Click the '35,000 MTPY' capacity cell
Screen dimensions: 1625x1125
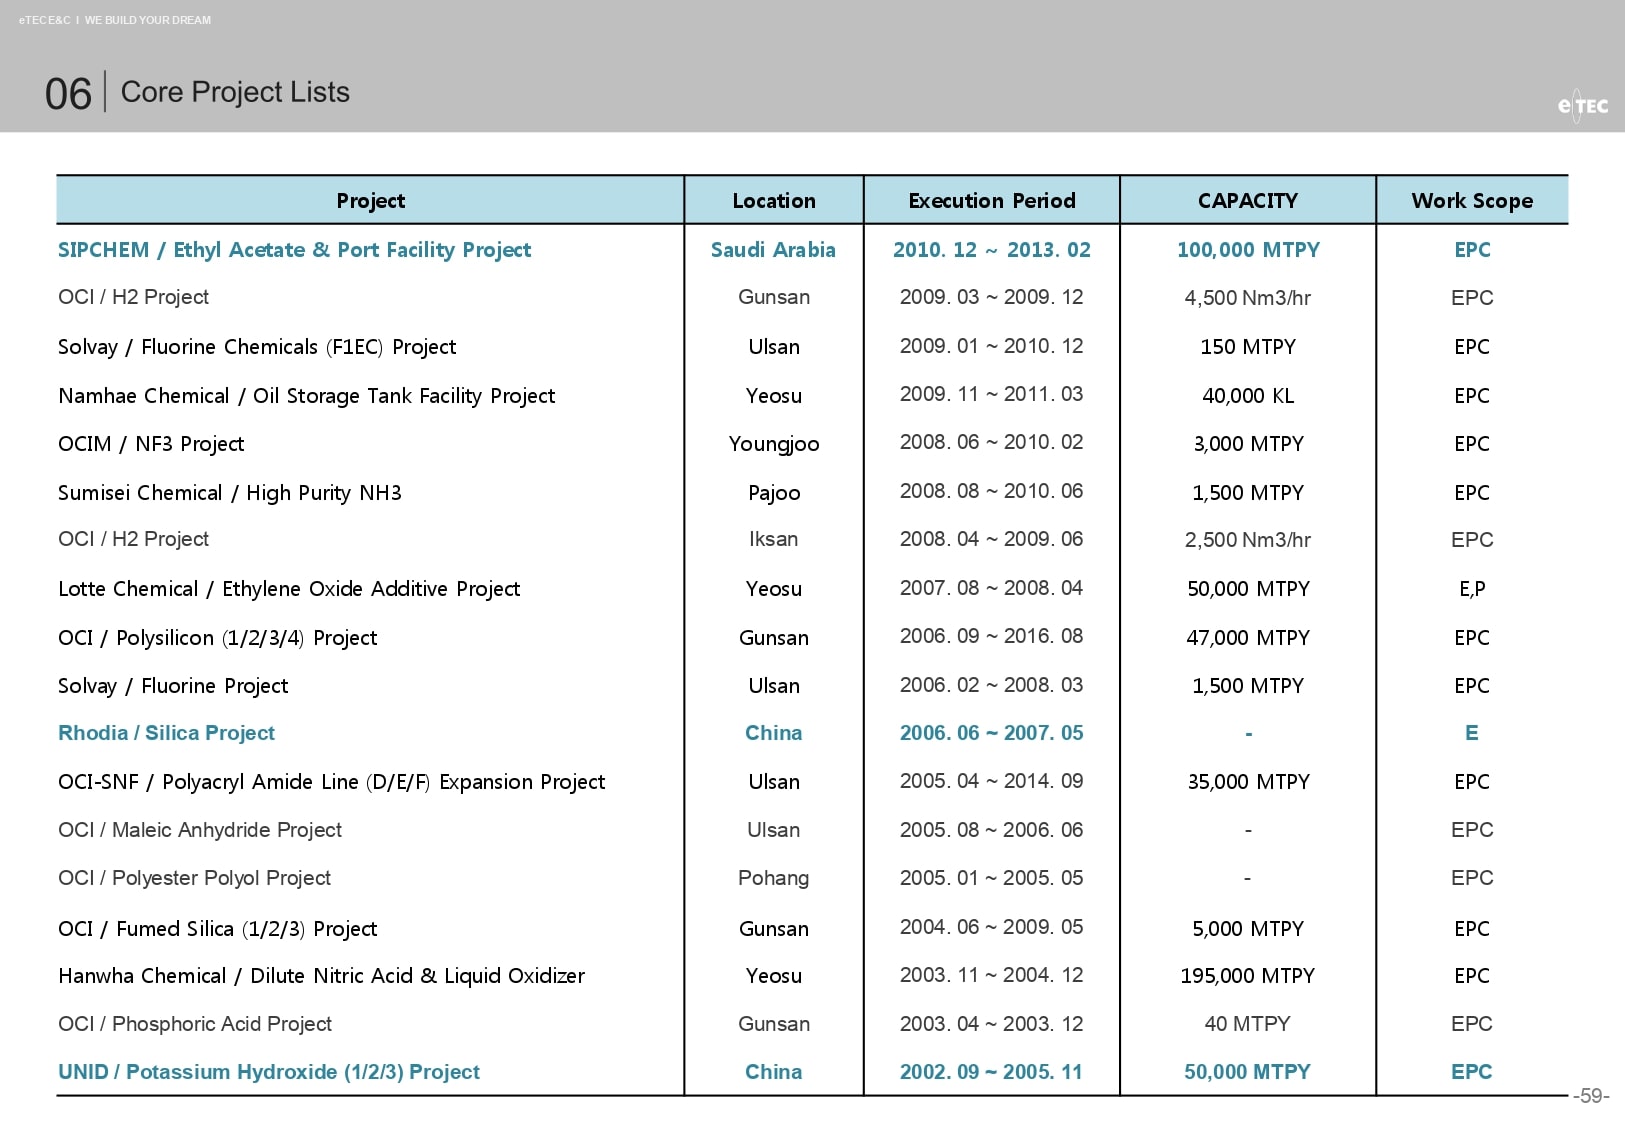pyautogui.click(x=1248, y=782)
